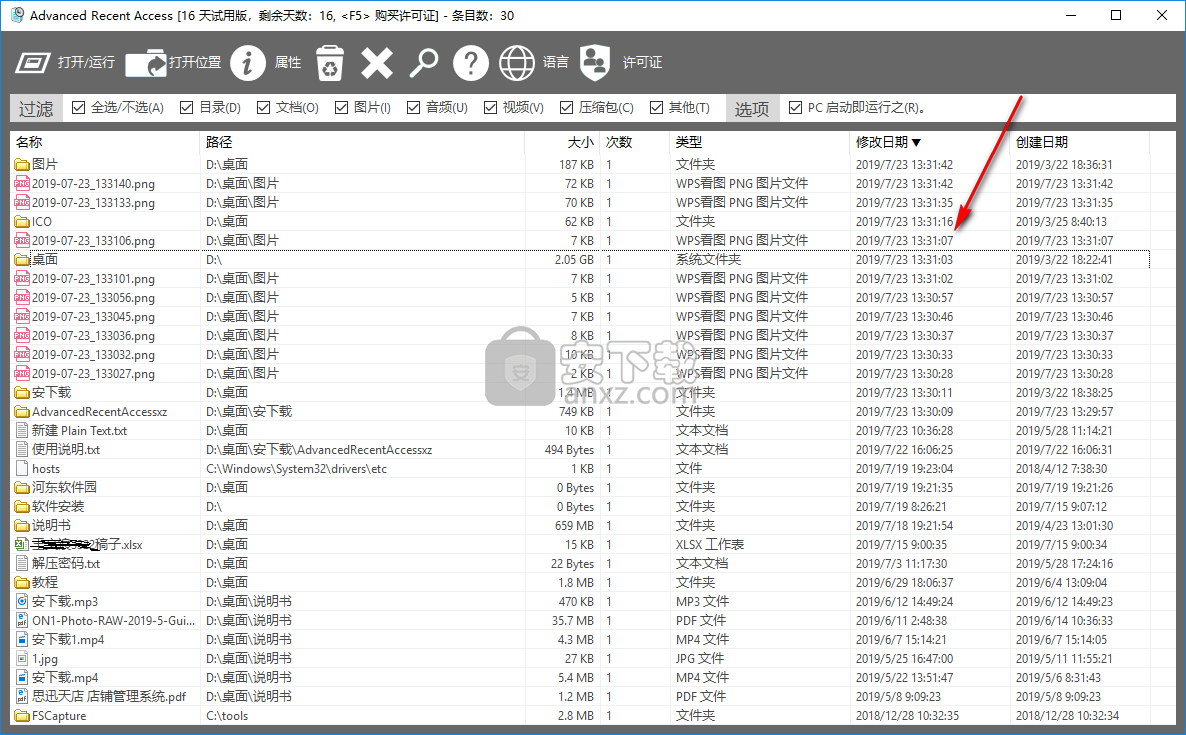The height and width of the screenshot is (735, 1186).
Task: Select 2019-07-23_133027.png file name
Action: click(x=93, y=374)
